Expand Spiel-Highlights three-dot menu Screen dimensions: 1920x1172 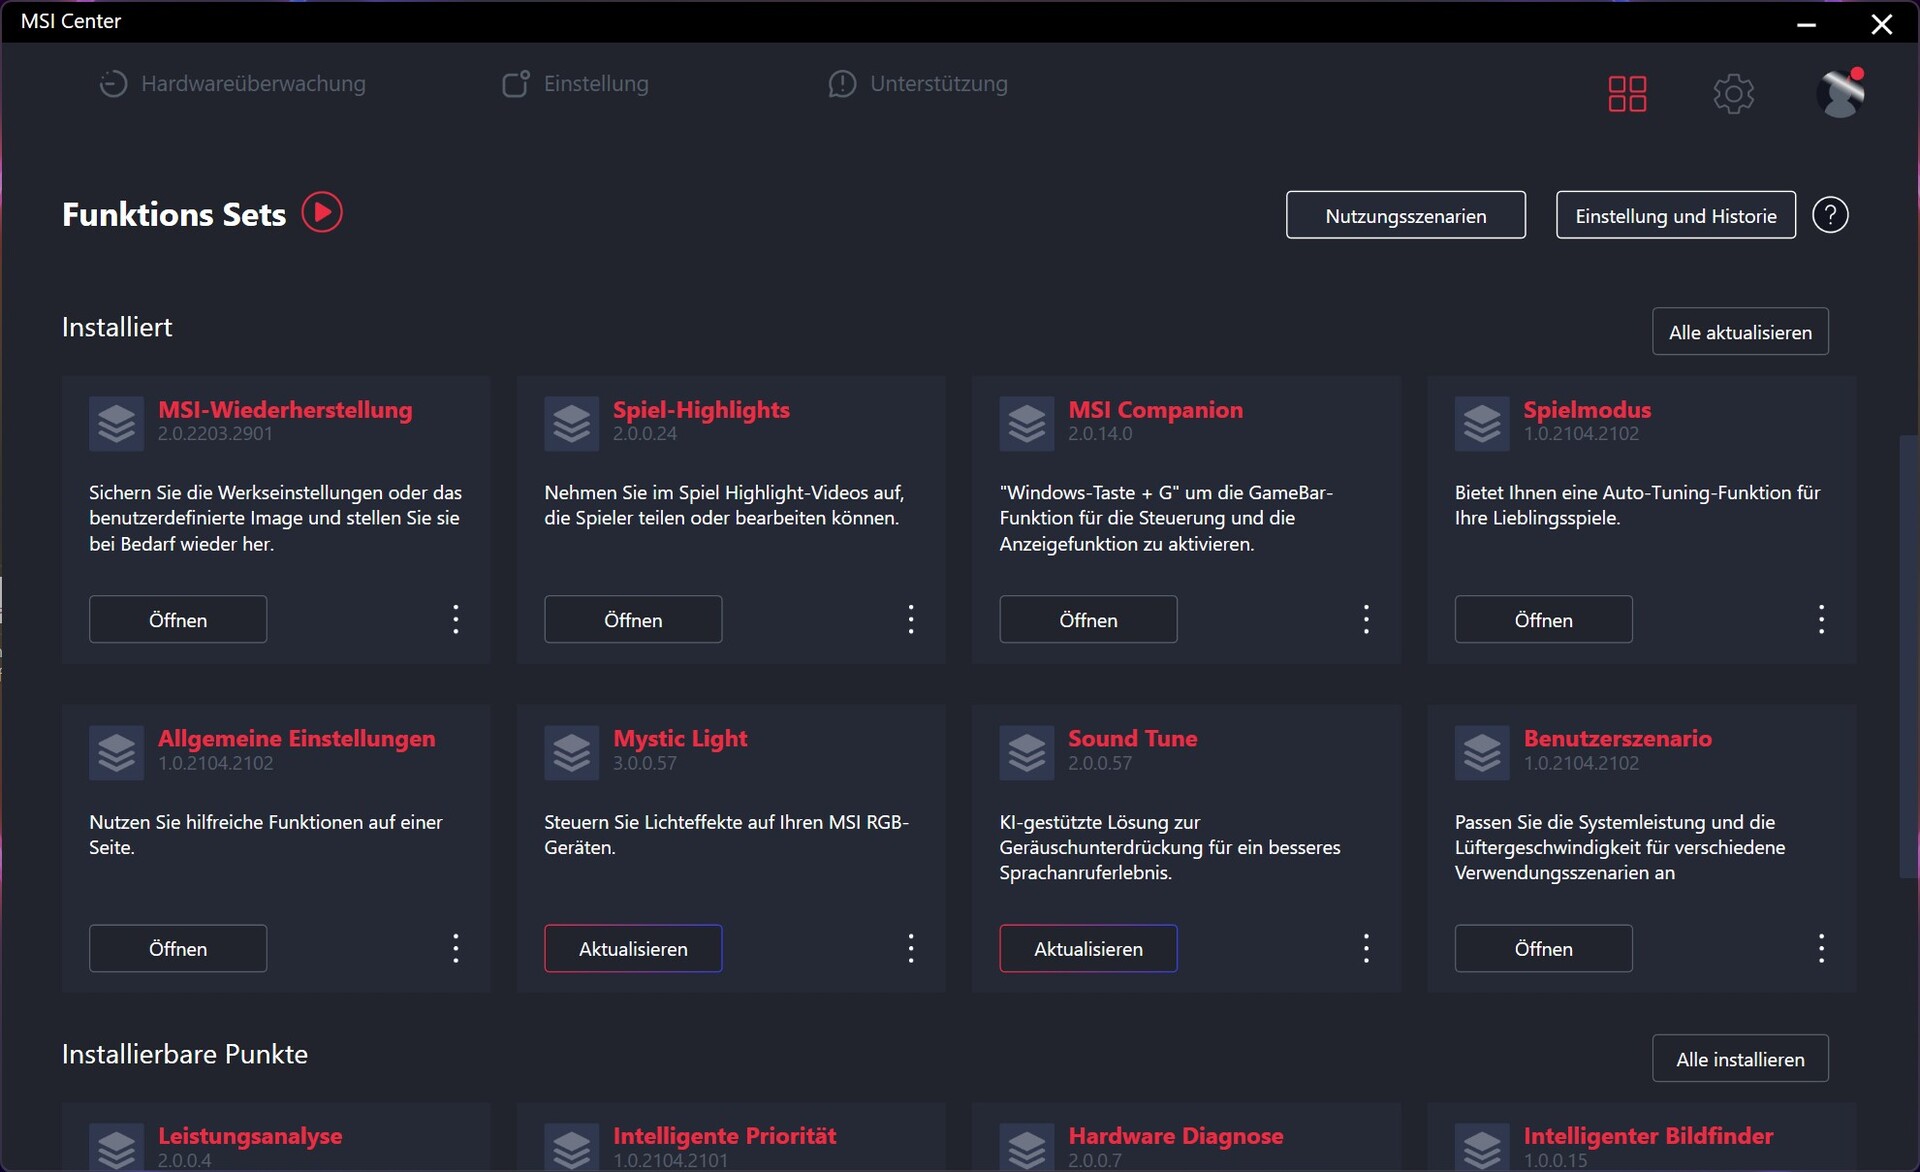(x=911, y=619)
